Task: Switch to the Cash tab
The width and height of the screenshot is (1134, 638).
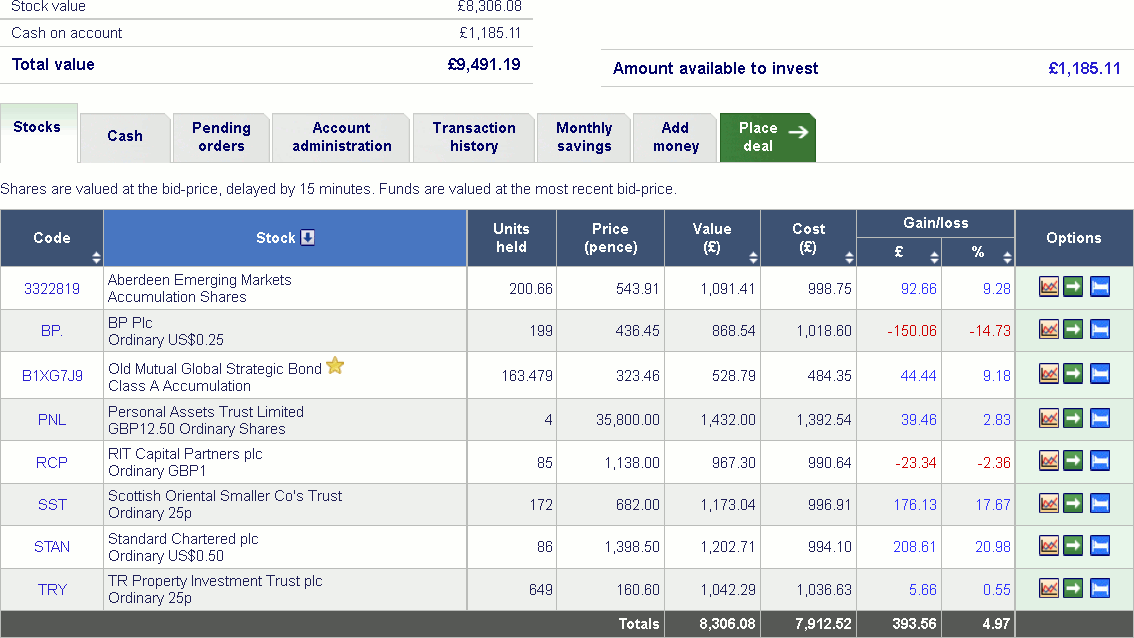Action: 125,137
